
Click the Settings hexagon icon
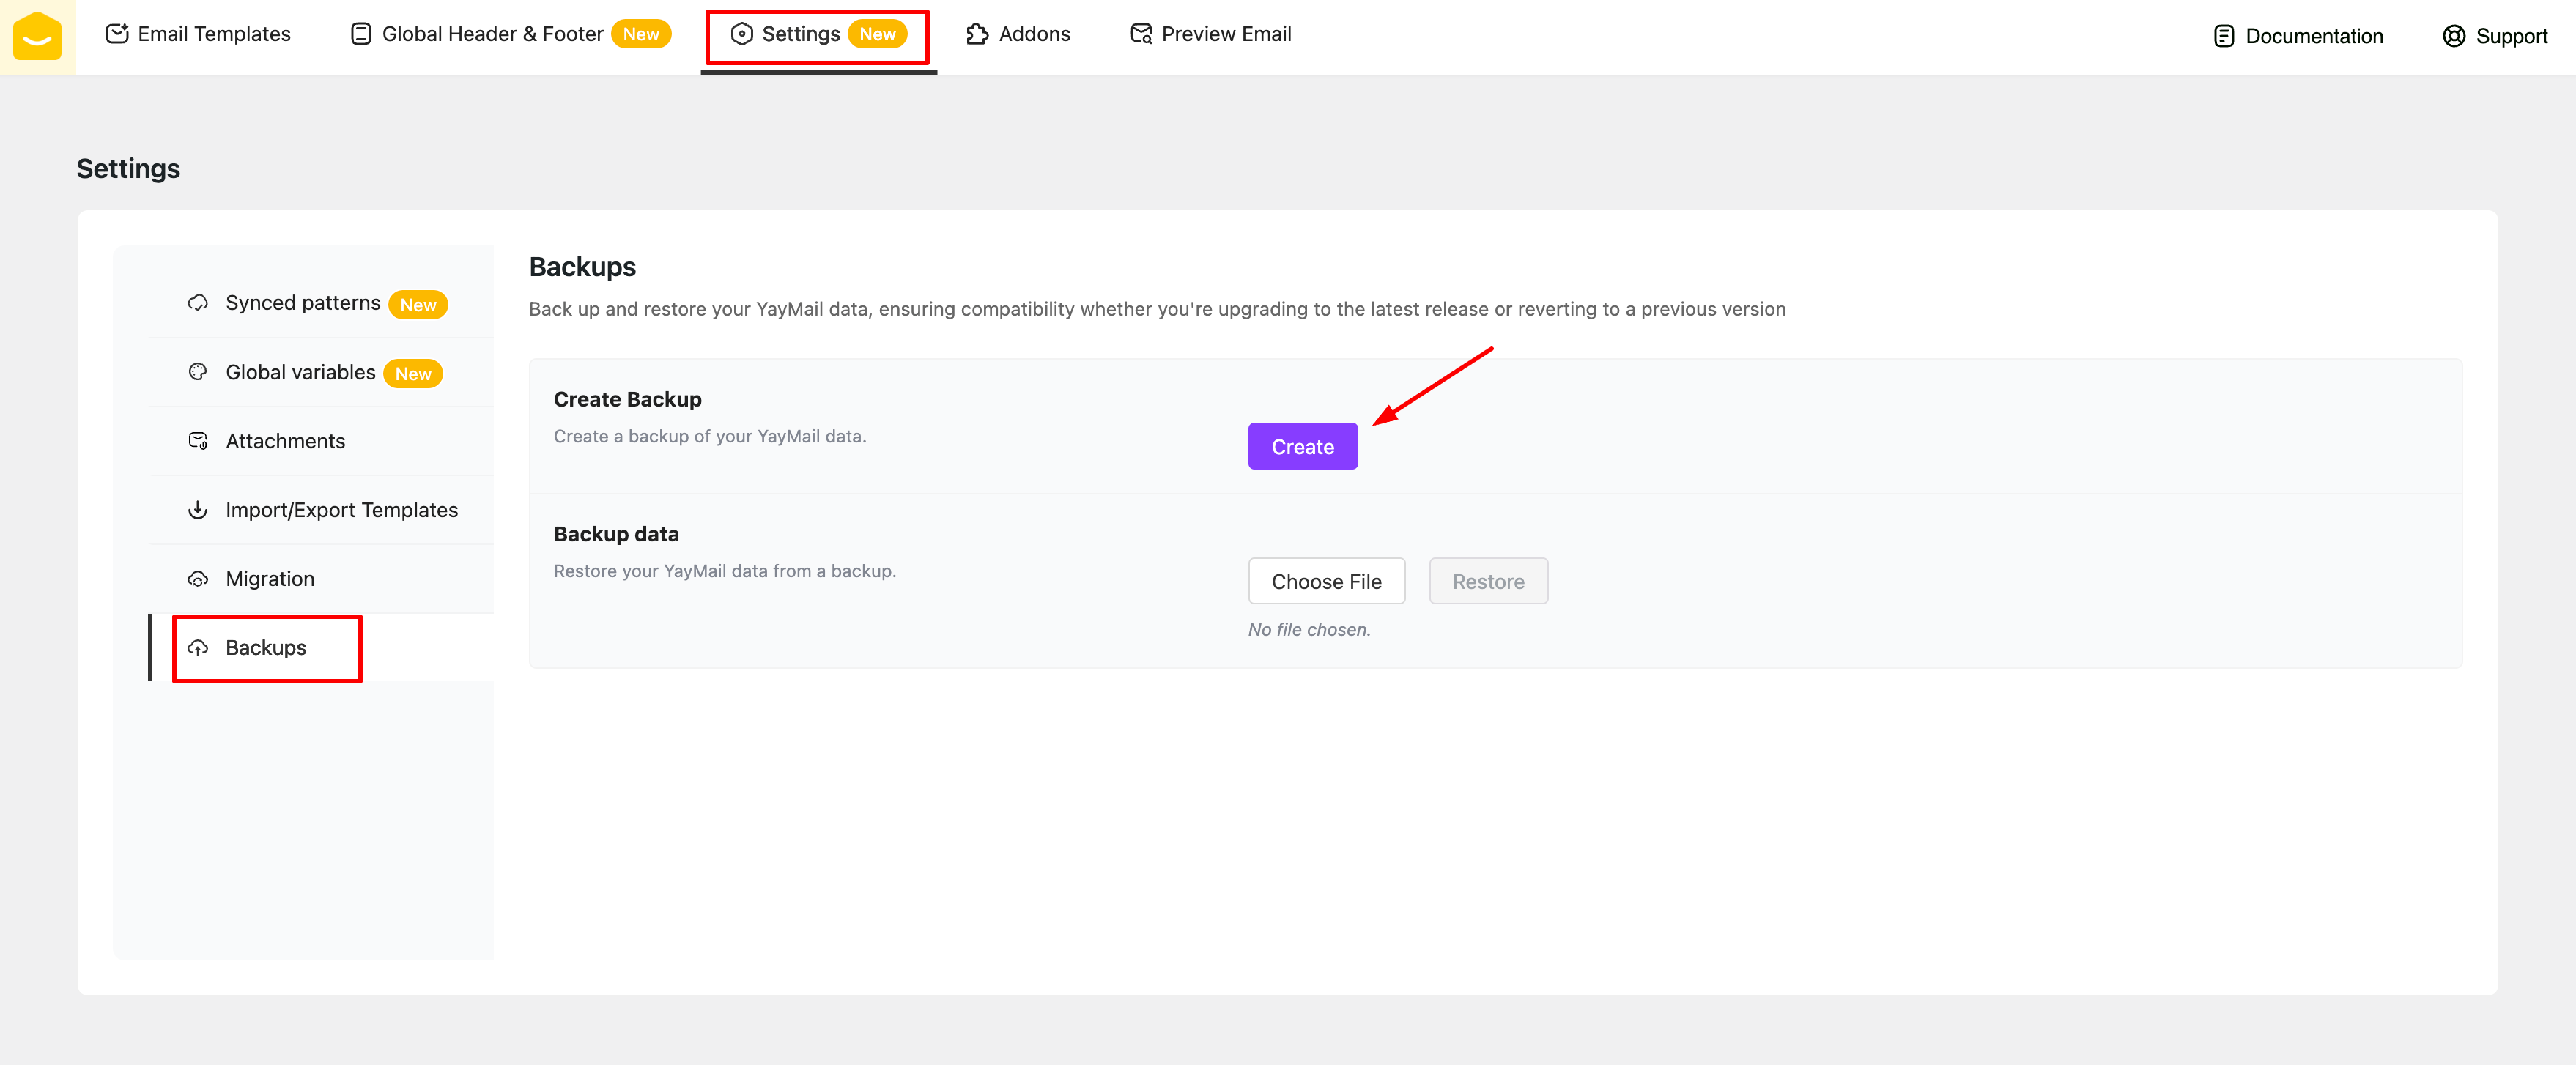click(741, 34)
